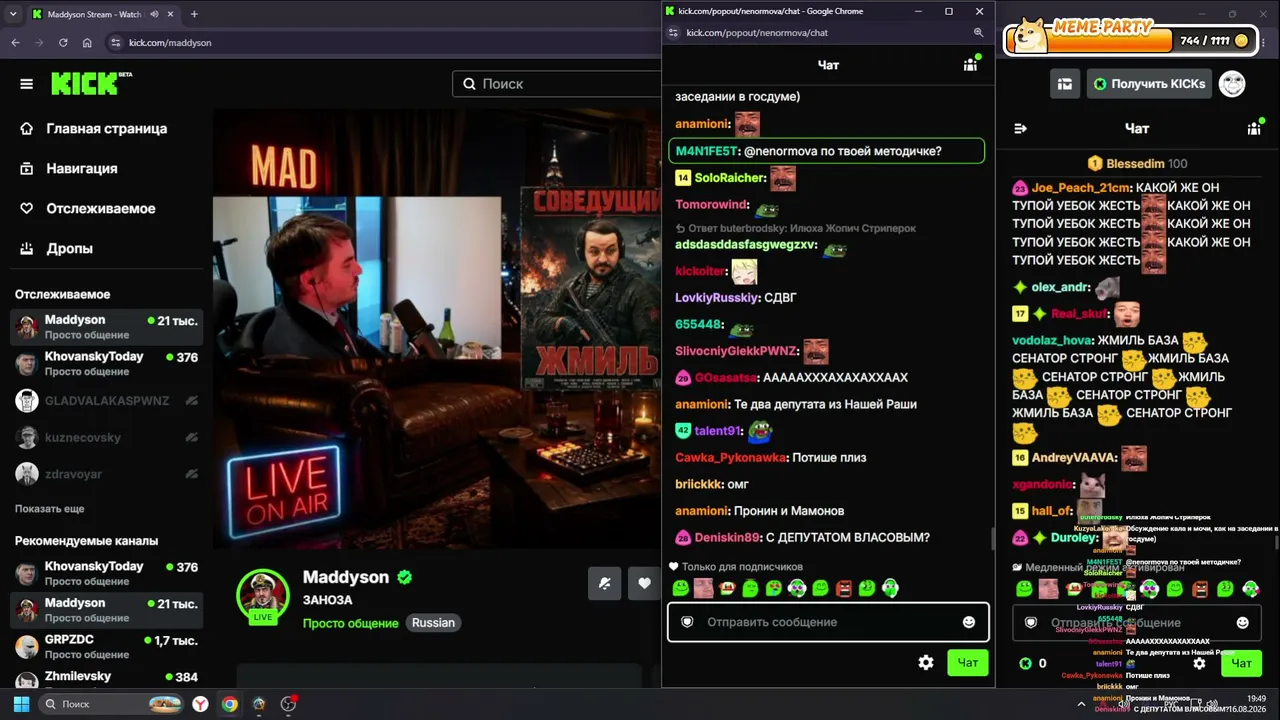
Task: Open chat settings gear in popout chat
Action: pyautogui.click(x=926, y=662)
